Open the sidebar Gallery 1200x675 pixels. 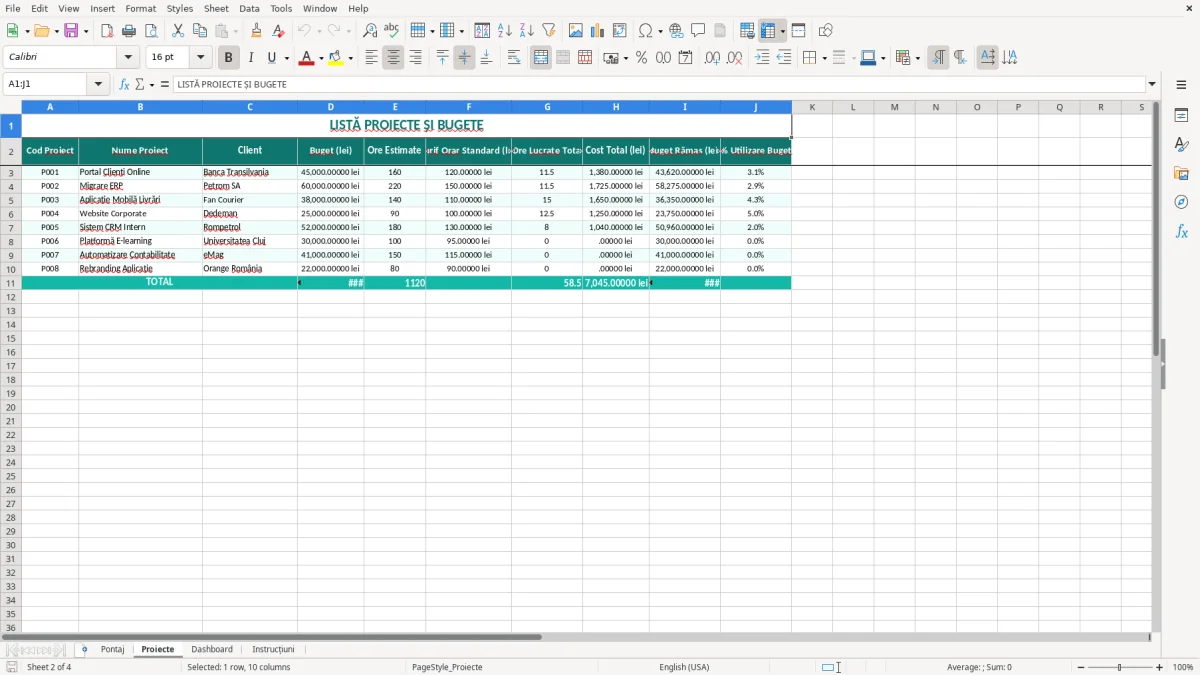tap(1181, 173)
